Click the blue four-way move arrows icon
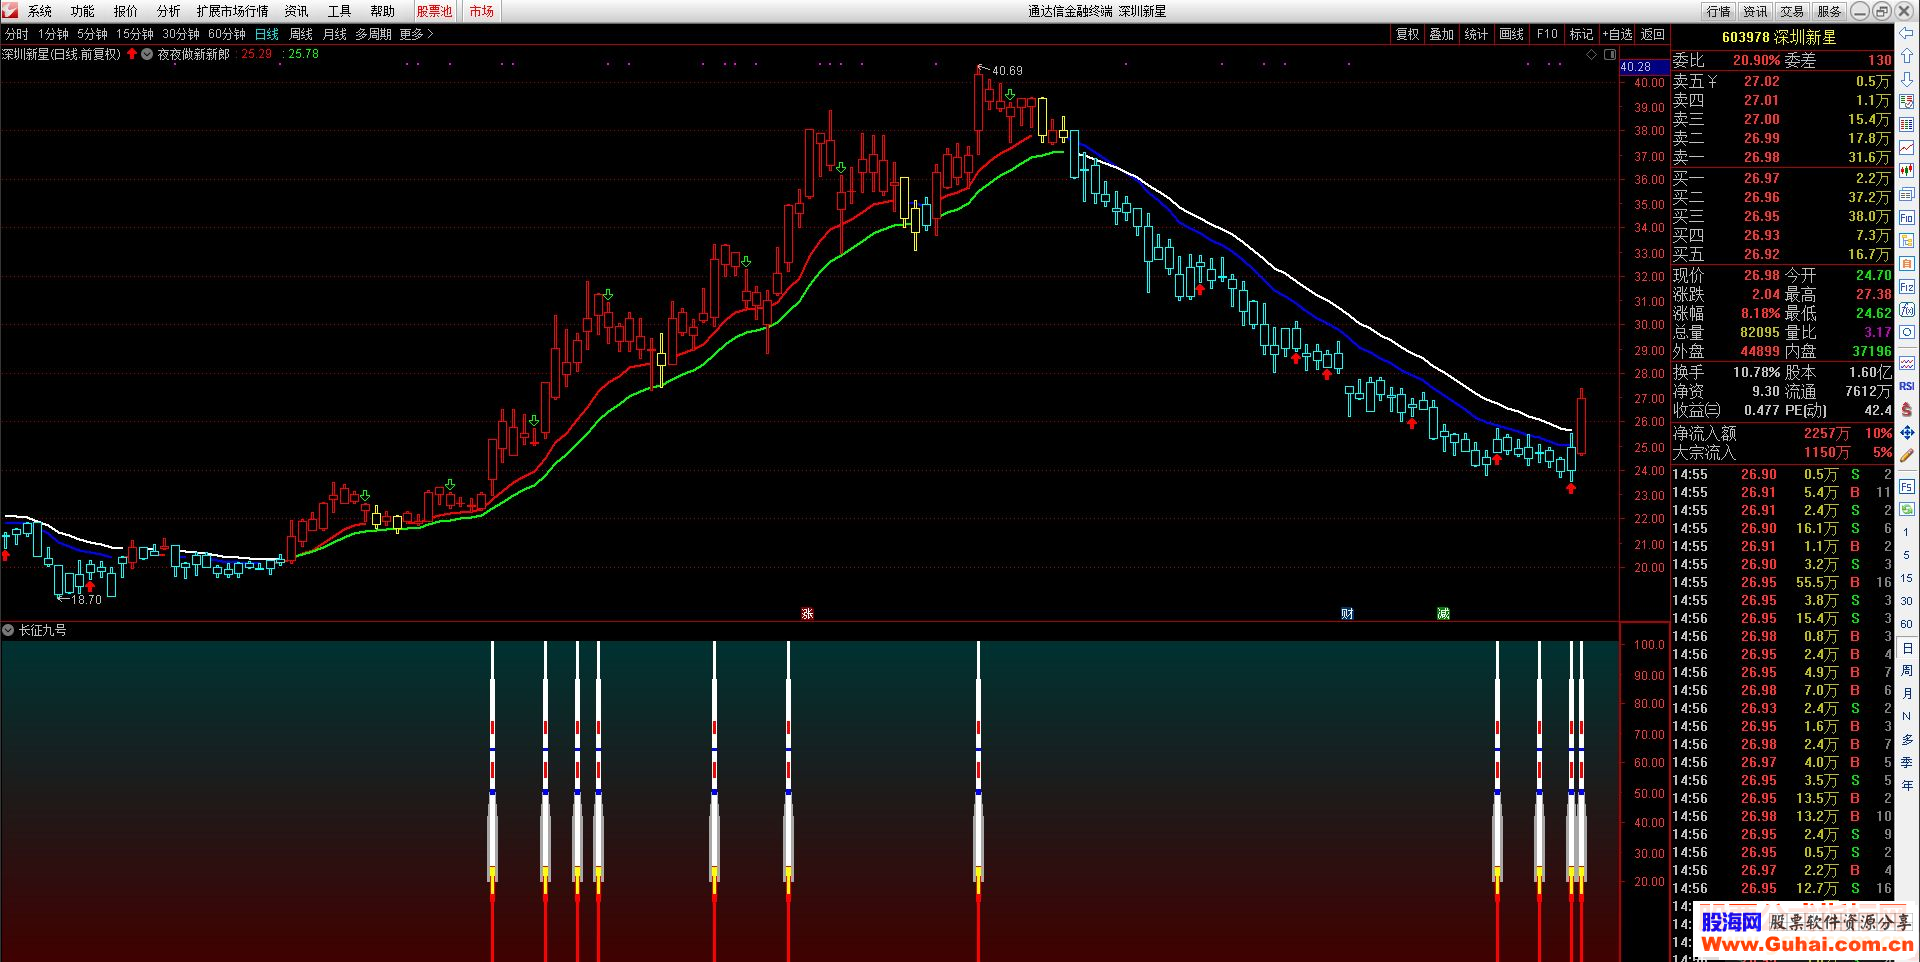 click(x=1907, y=433)
